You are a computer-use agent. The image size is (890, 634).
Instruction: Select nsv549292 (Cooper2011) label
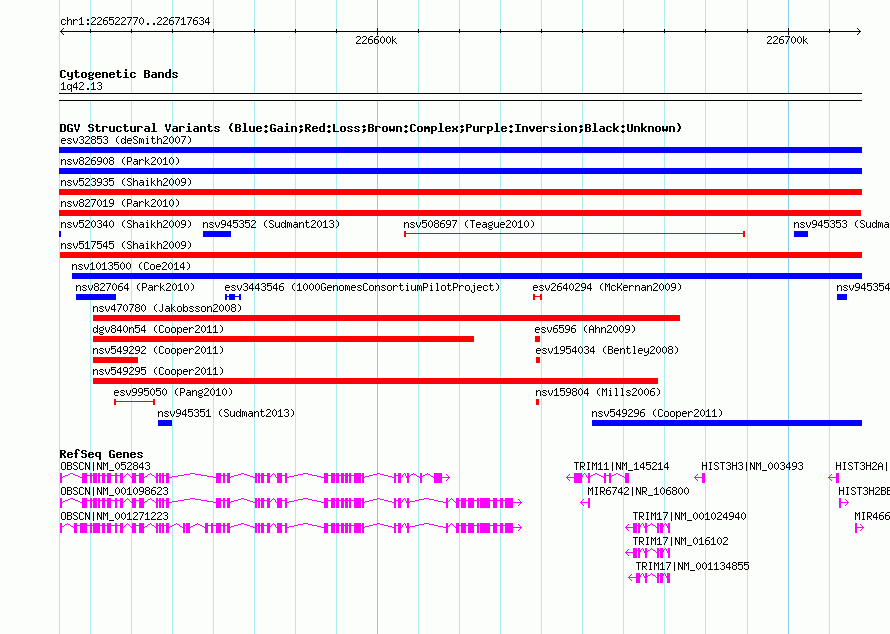158,350
